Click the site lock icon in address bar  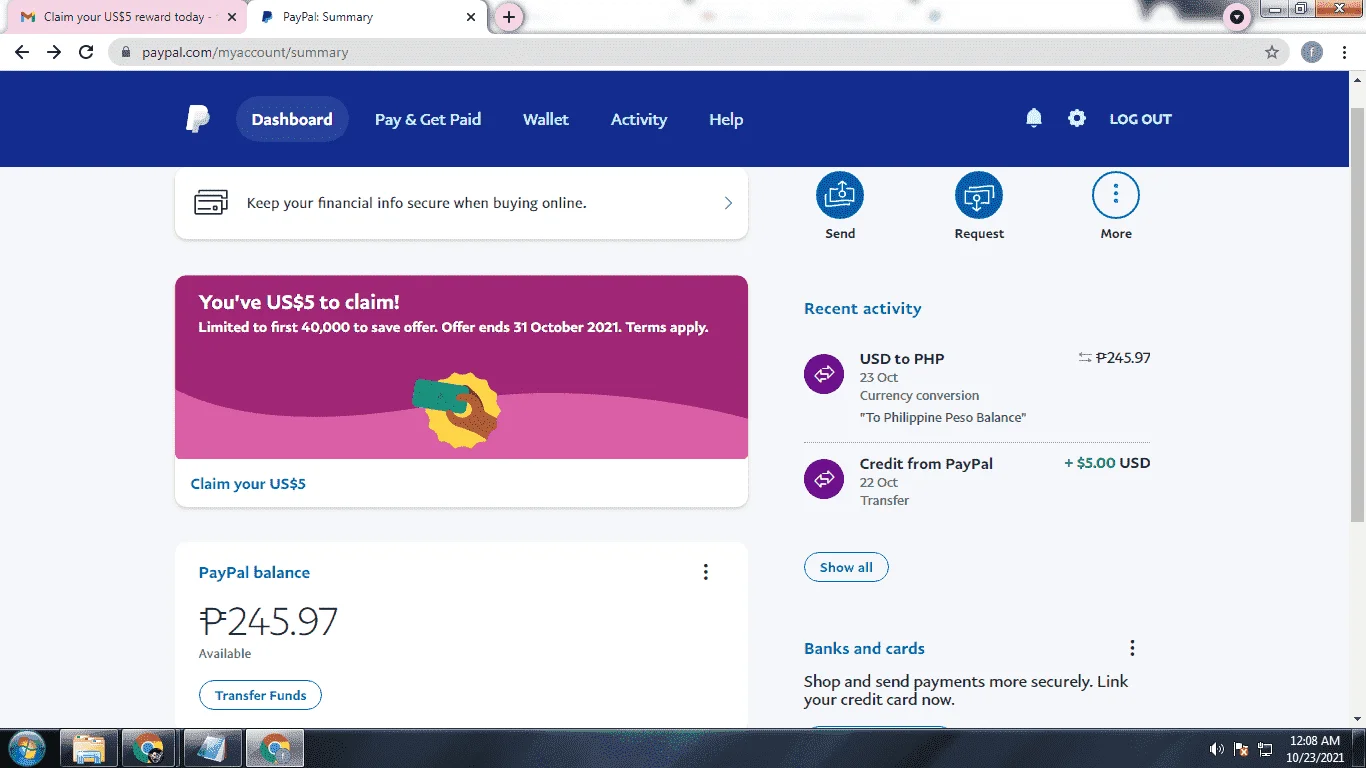pyautogui.click(x=125, y=52)
